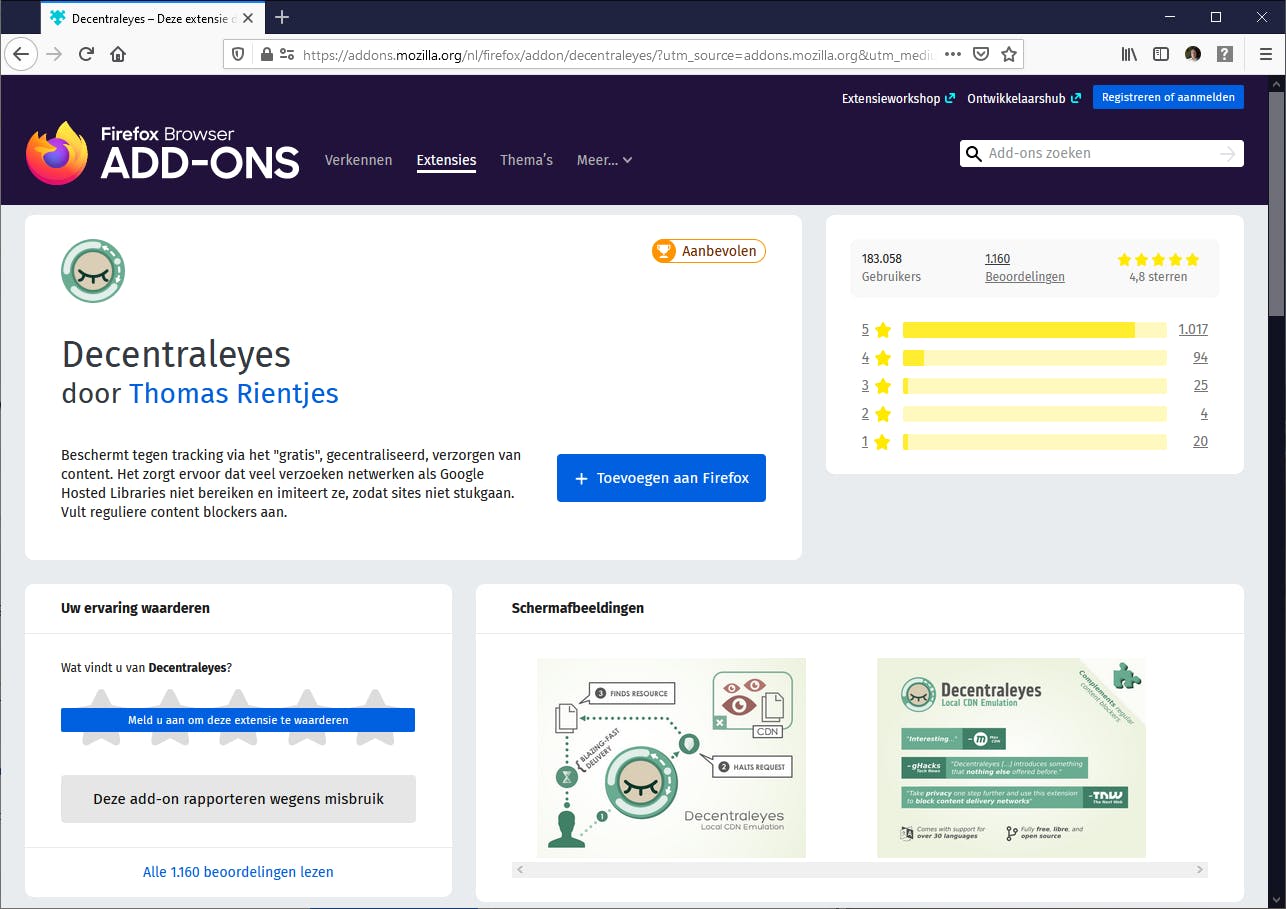Open the Firefox home page
Viewport: 1286px width, 909px height.
coord(118,54)
